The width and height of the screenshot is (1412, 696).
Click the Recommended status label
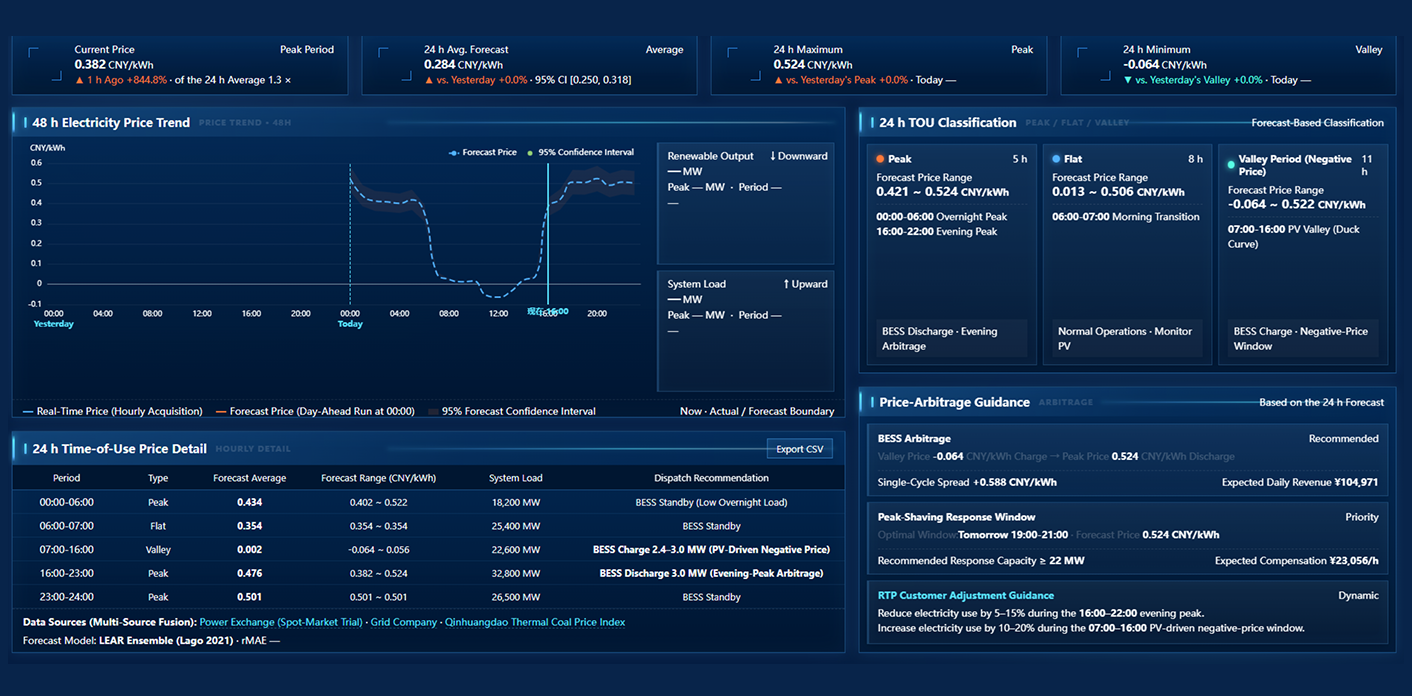1343,438
